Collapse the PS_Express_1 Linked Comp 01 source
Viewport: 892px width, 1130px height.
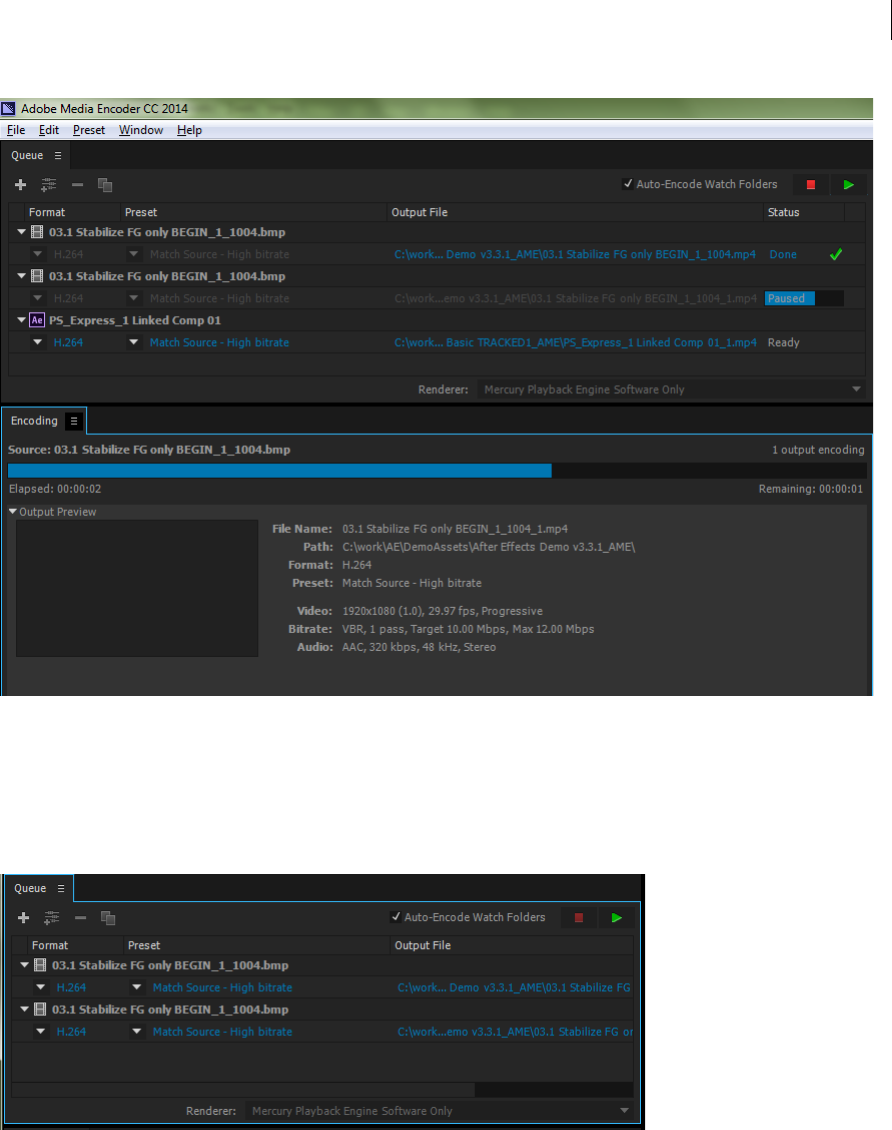click(x=21, y=320)
